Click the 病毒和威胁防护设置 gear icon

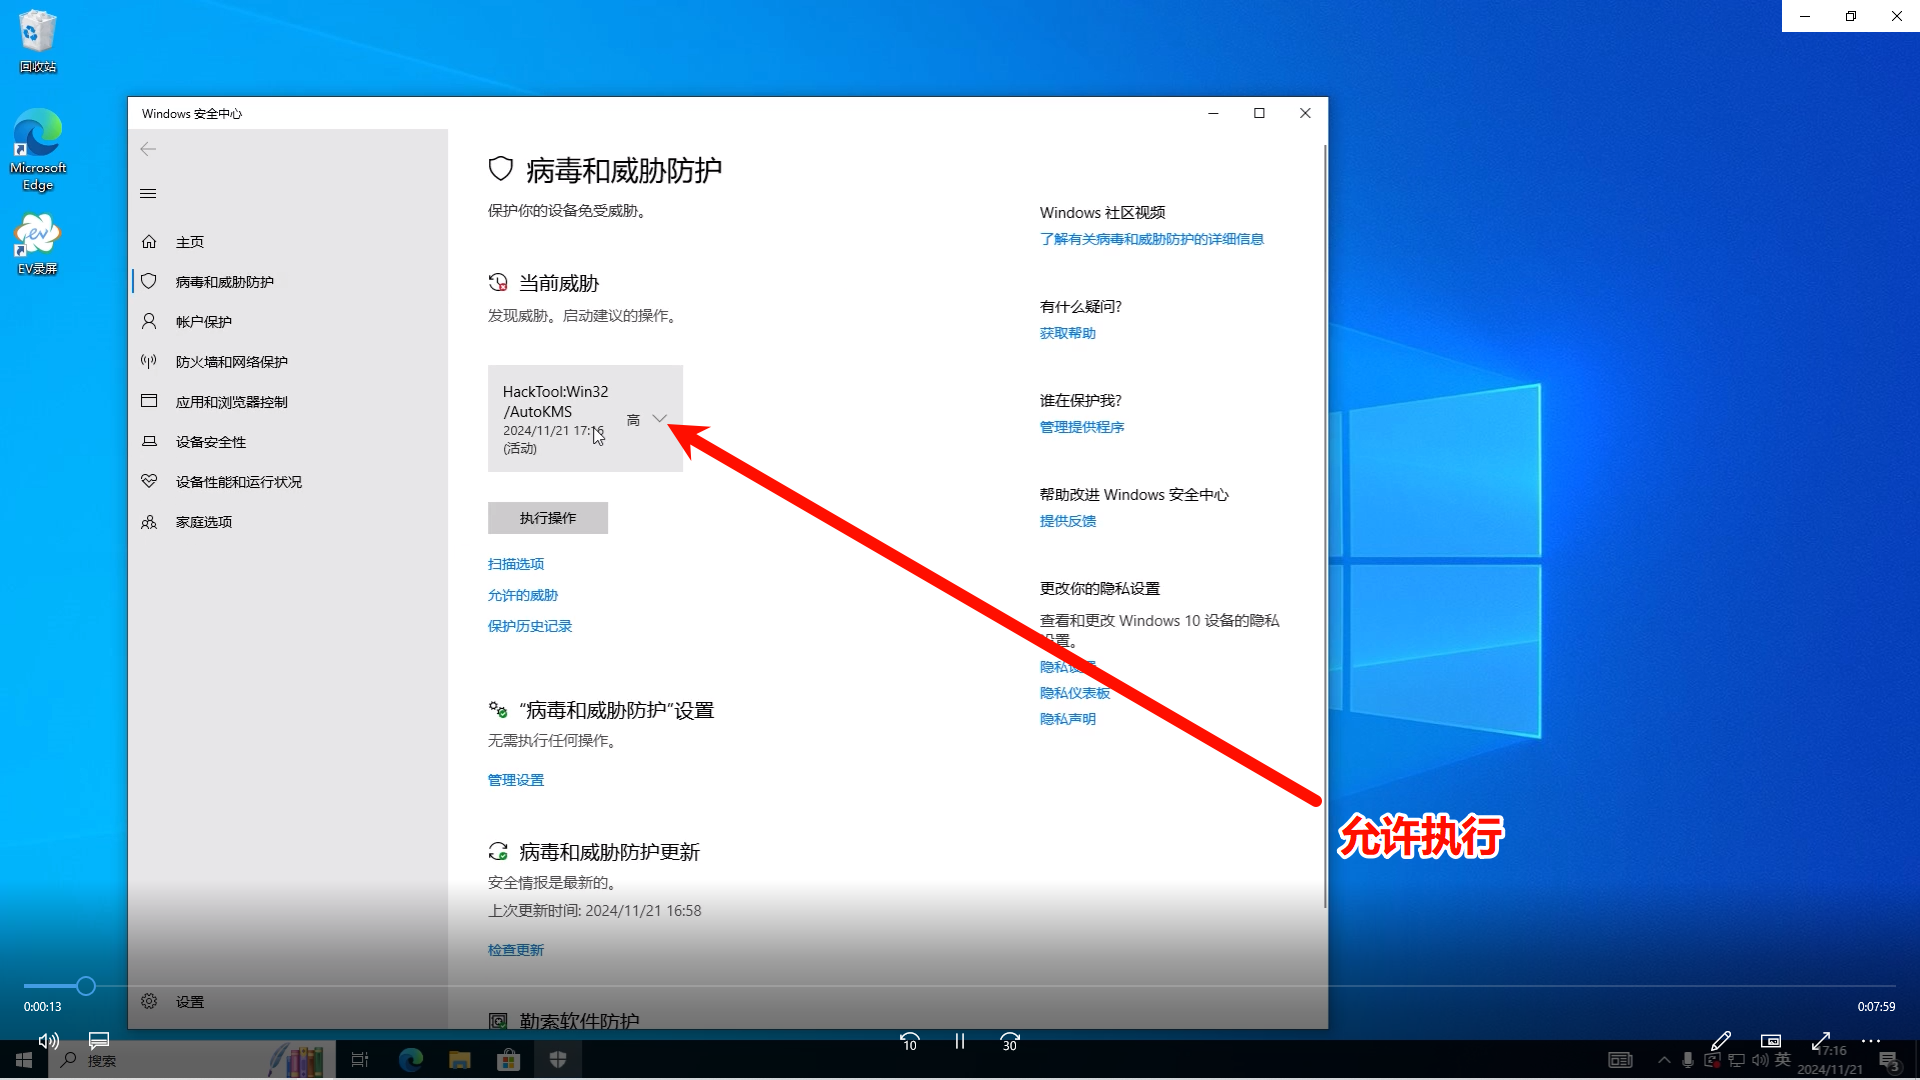point(498,710)
